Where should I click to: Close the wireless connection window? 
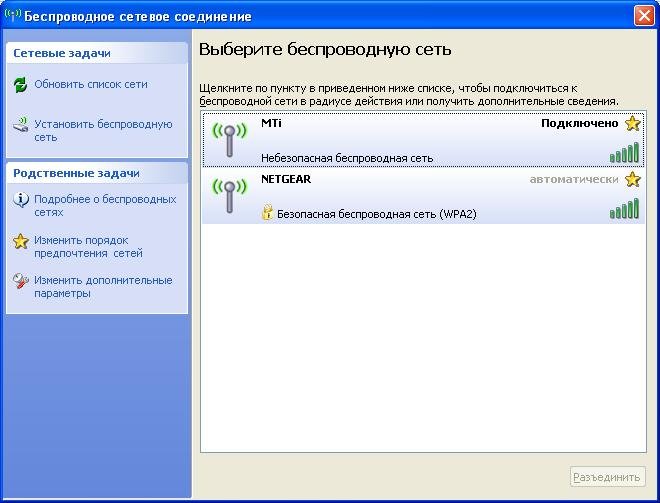644,16
